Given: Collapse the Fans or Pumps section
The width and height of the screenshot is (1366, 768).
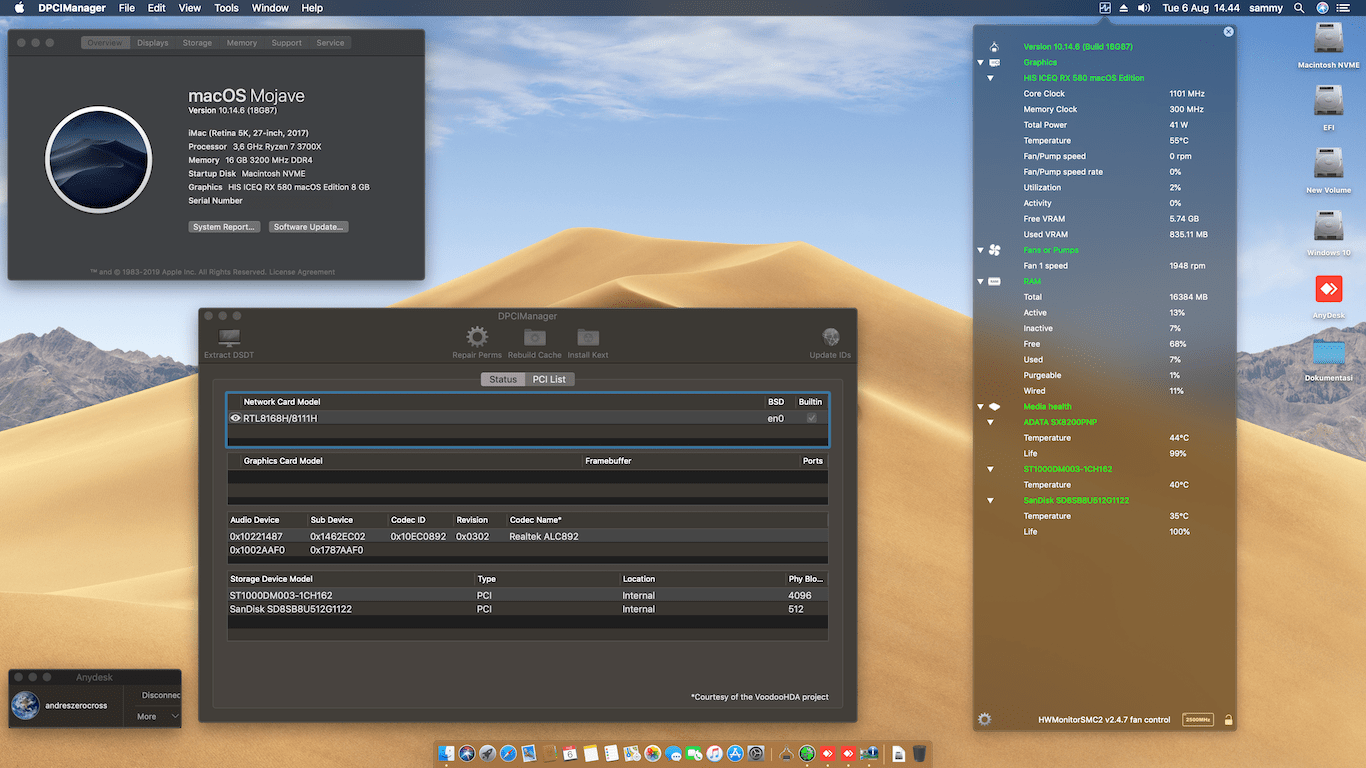Looking at the screenshot, I should click(981, 250).
